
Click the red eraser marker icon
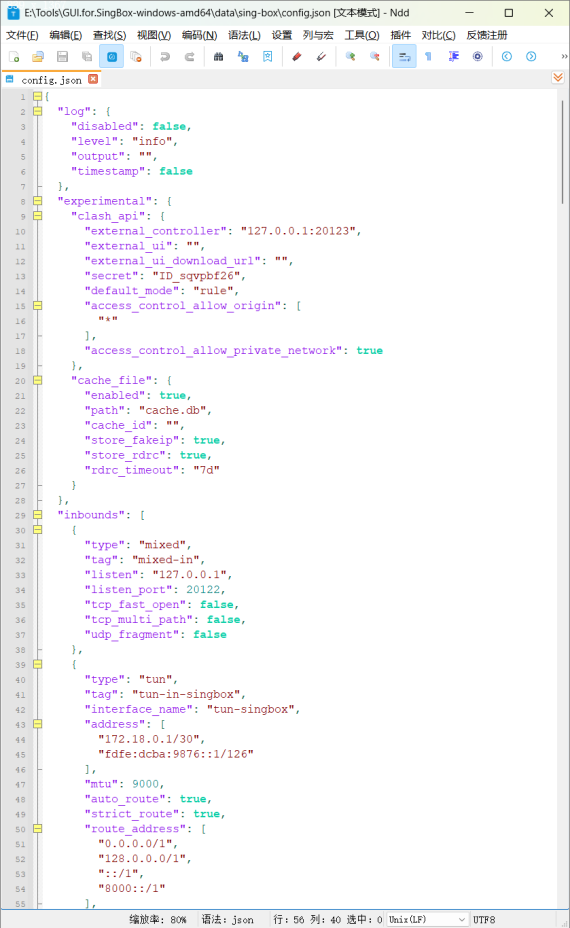click(x=297, y=57)
